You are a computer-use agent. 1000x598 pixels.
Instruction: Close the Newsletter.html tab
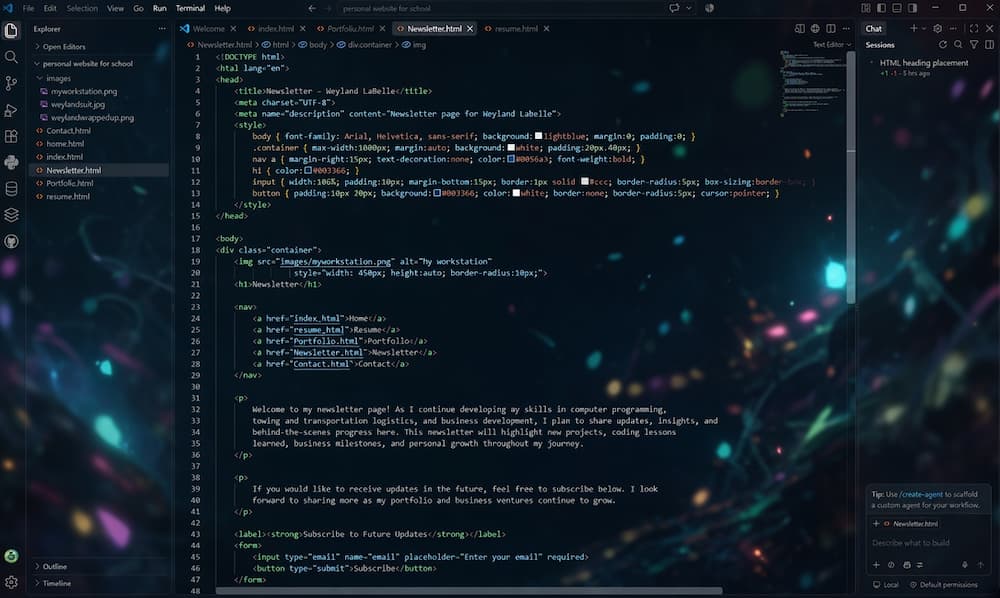point(470,29)
